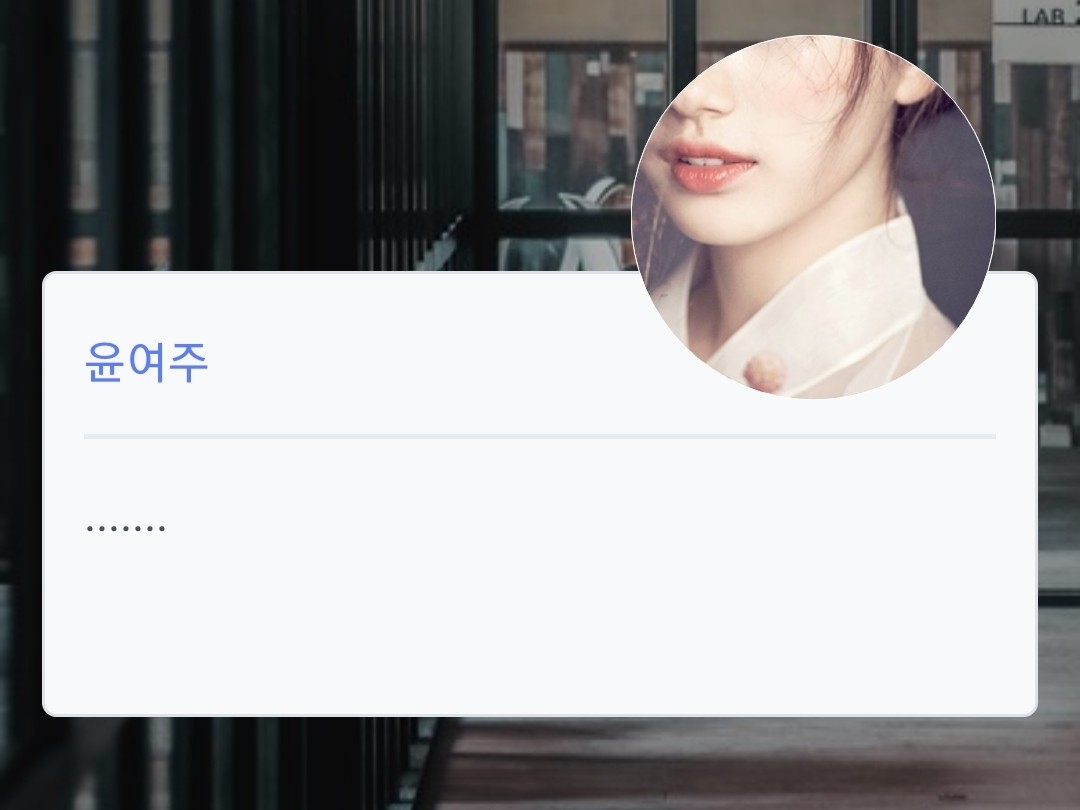Click the empty dialogue area below the dots
Viewport: 1080px width, 810px height.
(x=540, y=620)
